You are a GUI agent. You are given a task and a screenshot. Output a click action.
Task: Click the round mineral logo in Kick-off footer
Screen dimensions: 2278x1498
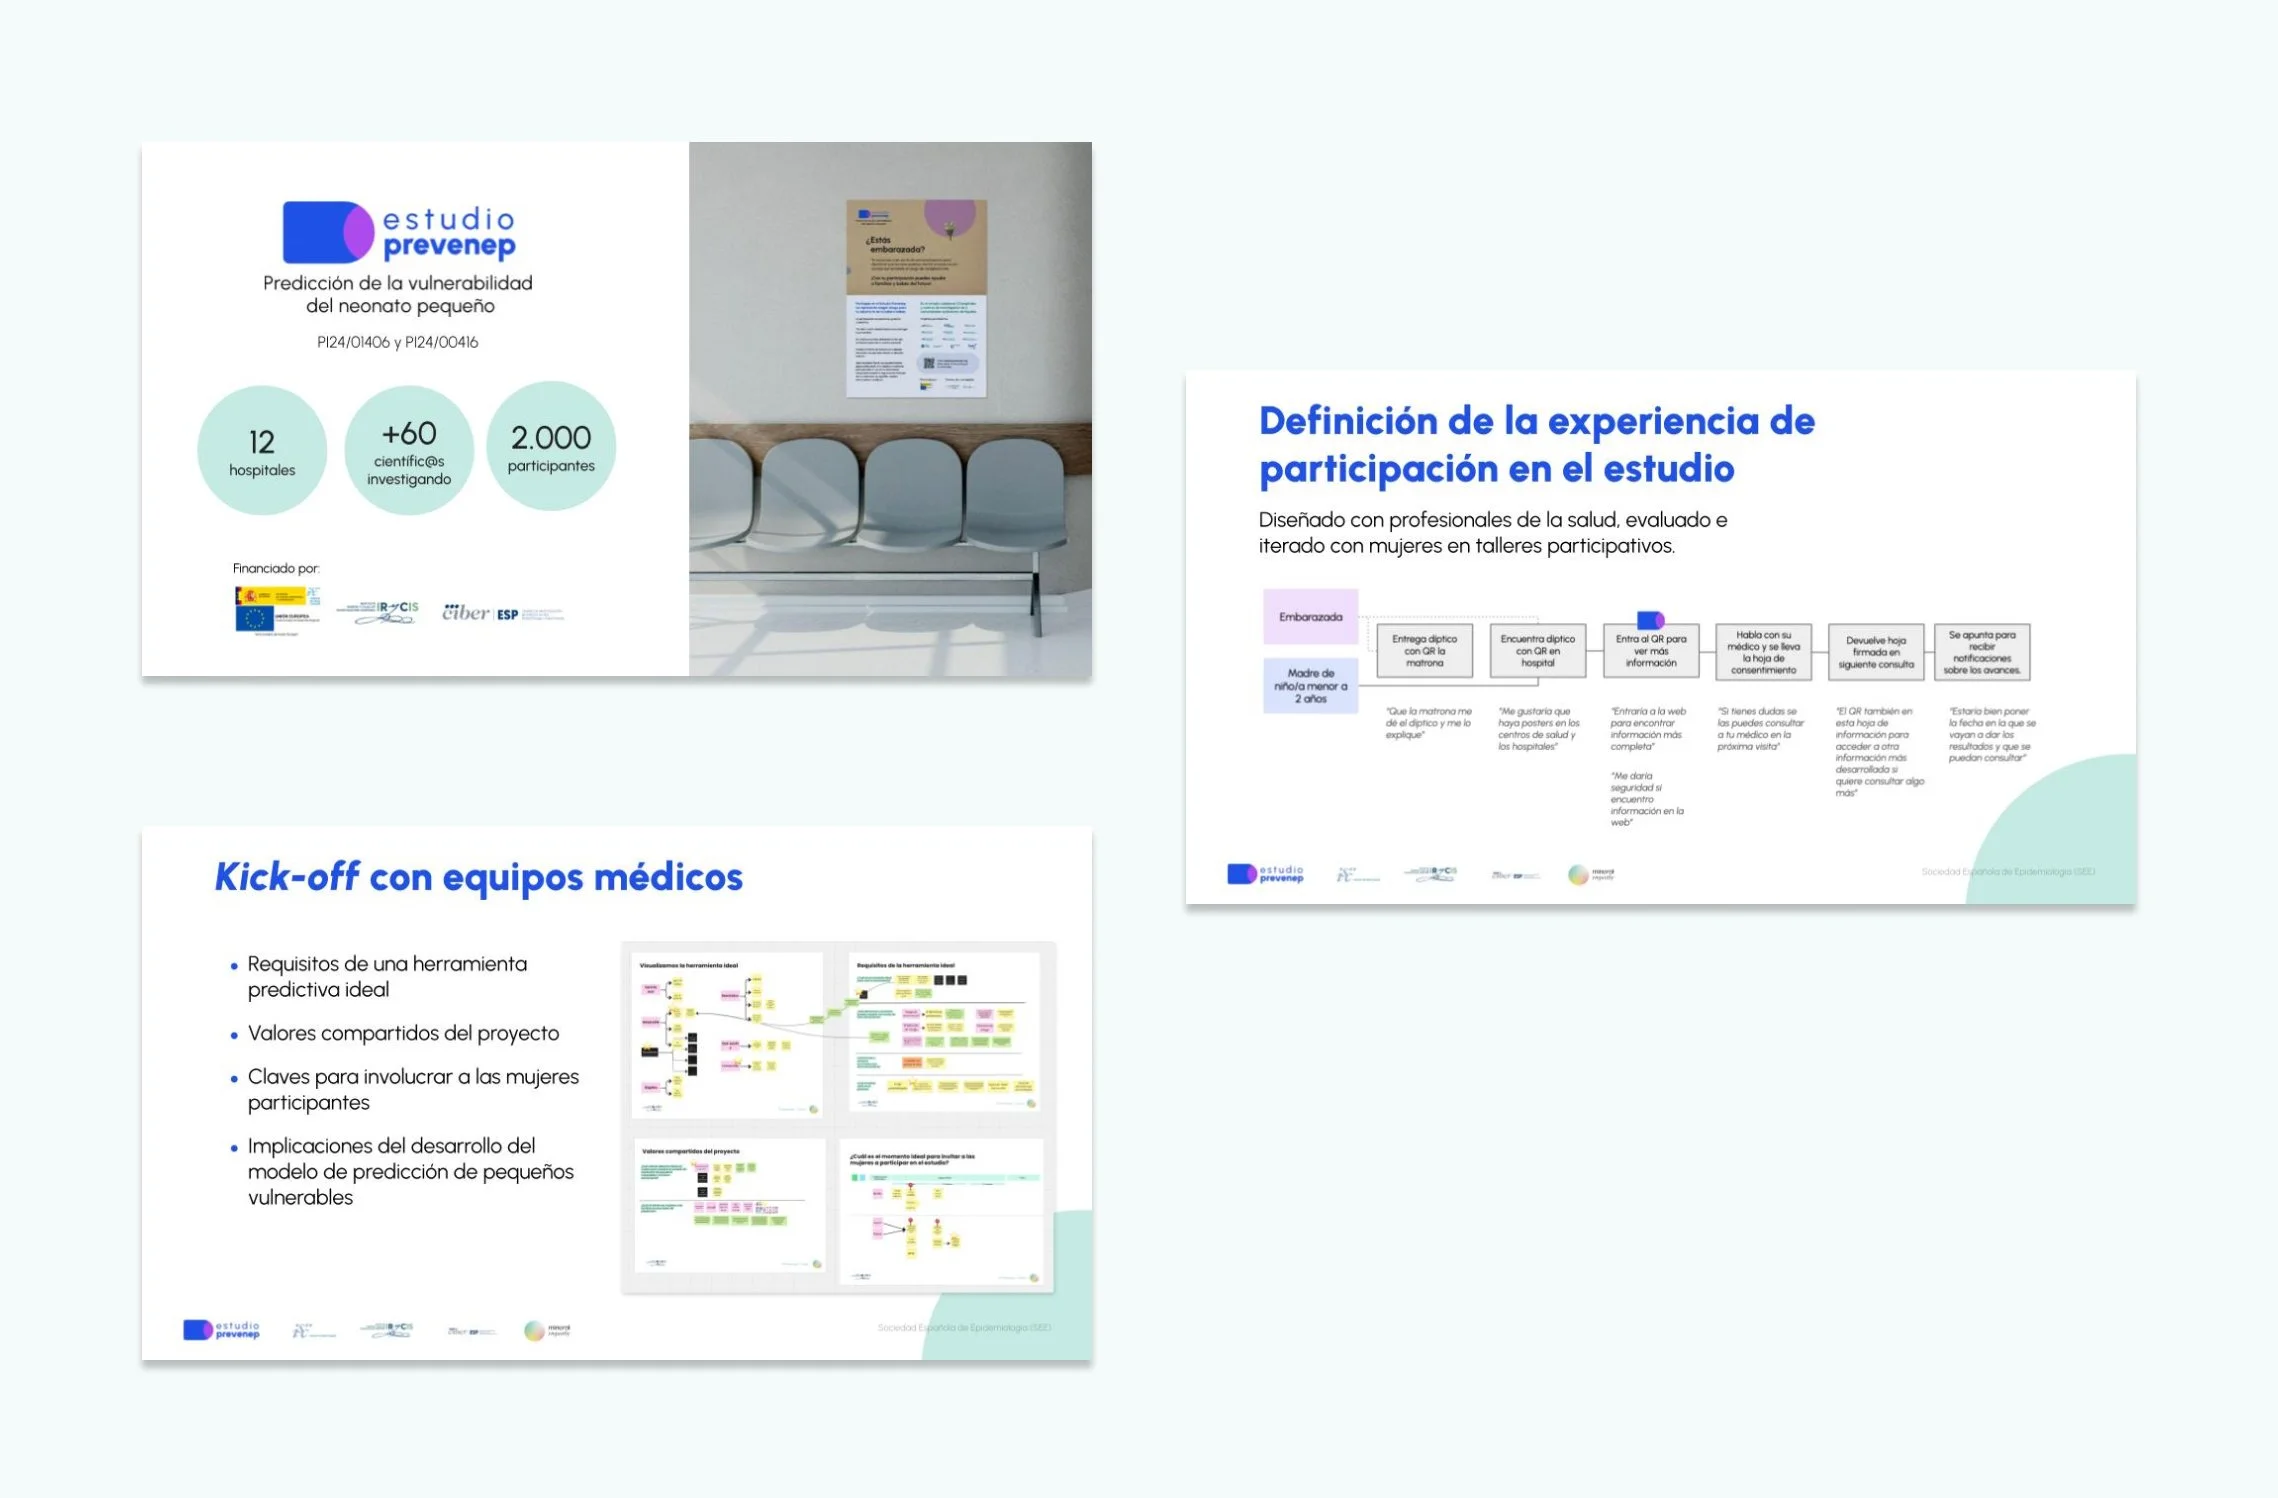point(535,1330)
